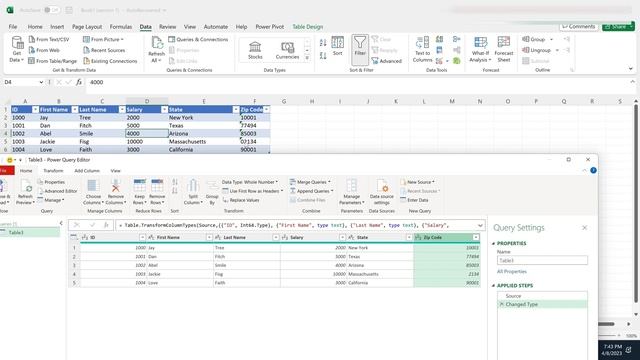This screenshot has width=640, height=360.
Task: Click Keep Rows in Power Query
Action: (139, 192)
